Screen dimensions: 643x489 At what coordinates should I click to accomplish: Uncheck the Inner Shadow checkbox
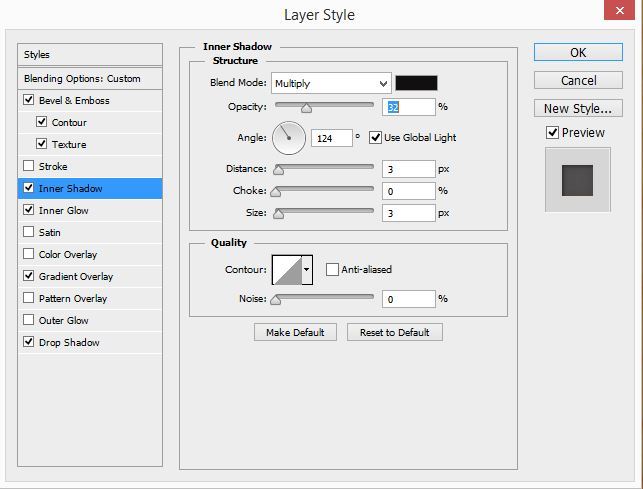tap(28, 188)
